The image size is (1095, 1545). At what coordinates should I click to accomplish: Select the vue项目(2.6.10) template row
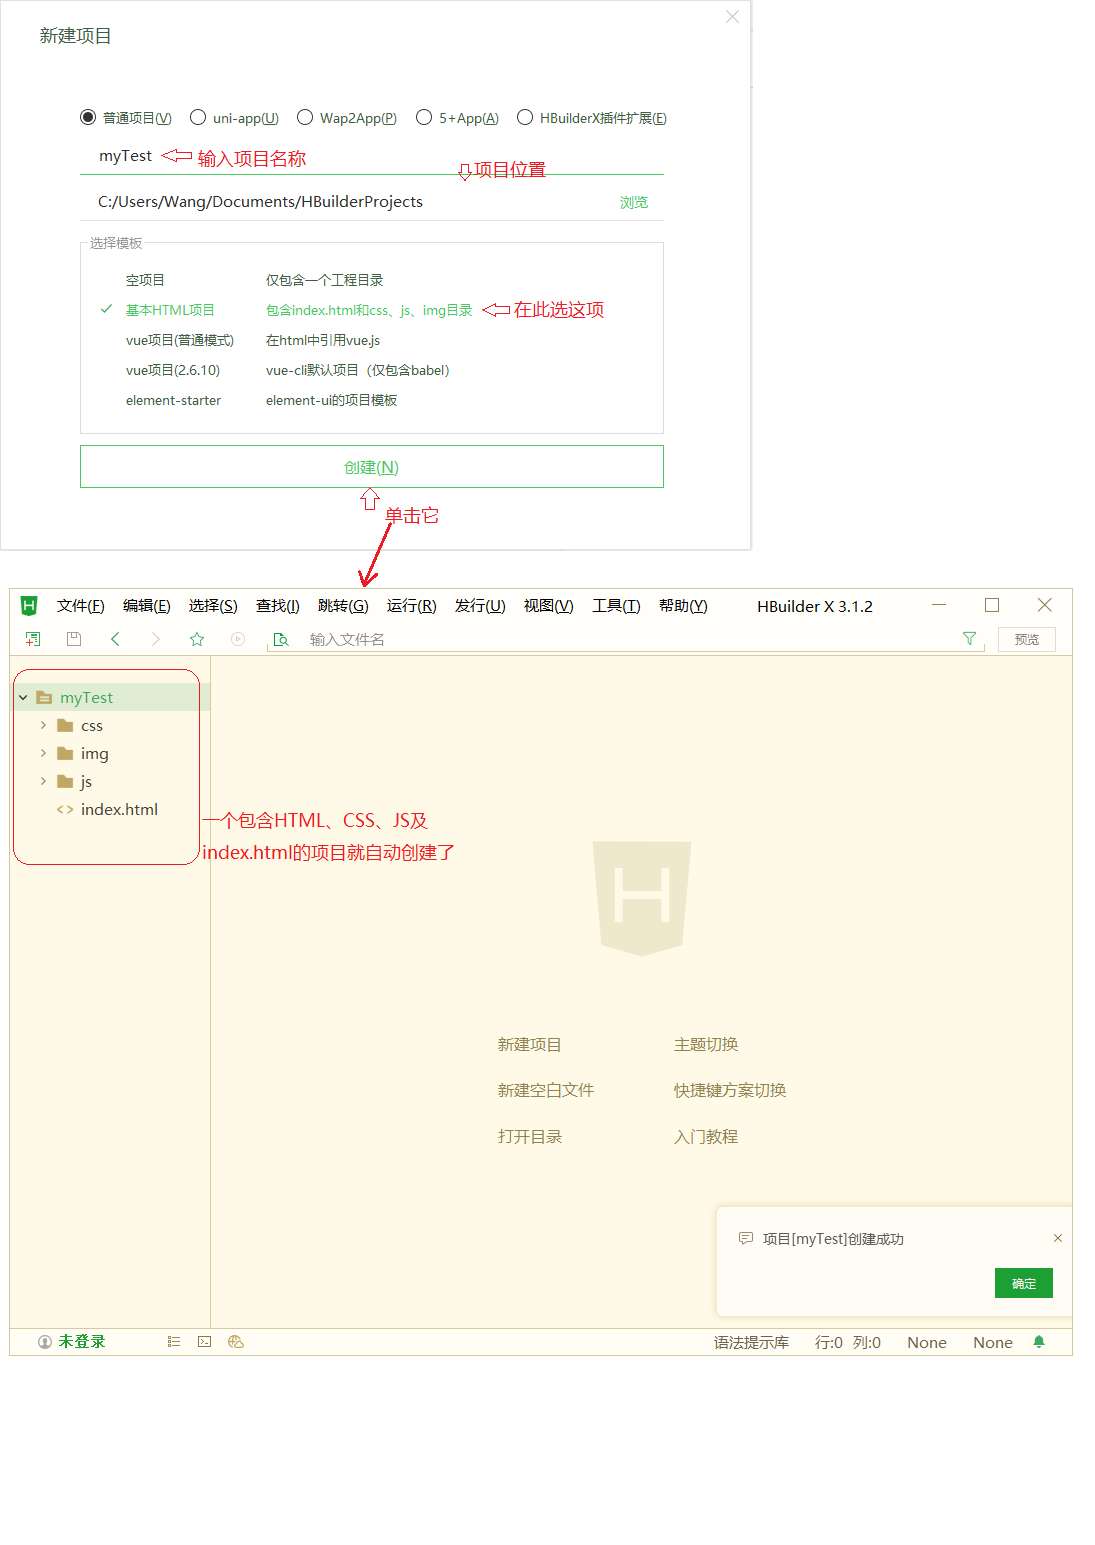(x=372, y=370)
